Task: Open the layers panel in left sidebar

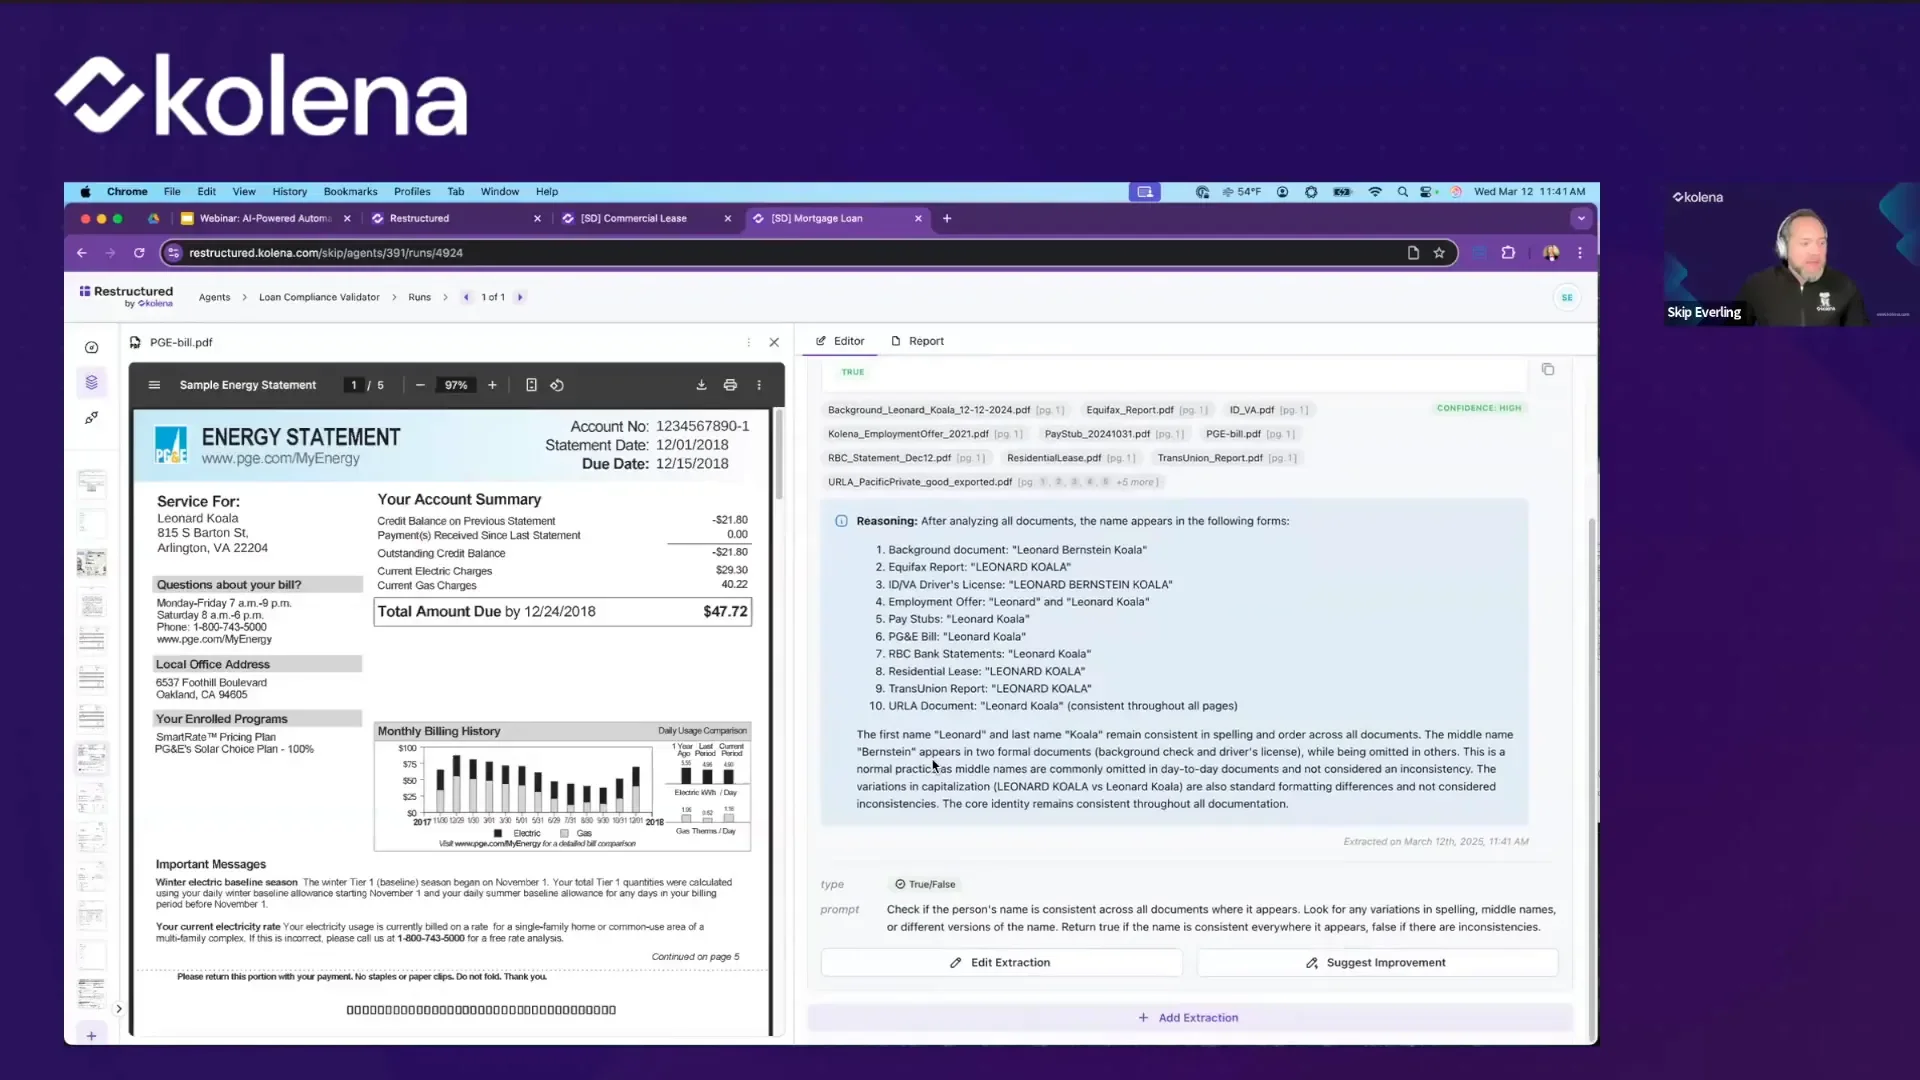Action: pyautogui.click(x=91, y=381)
